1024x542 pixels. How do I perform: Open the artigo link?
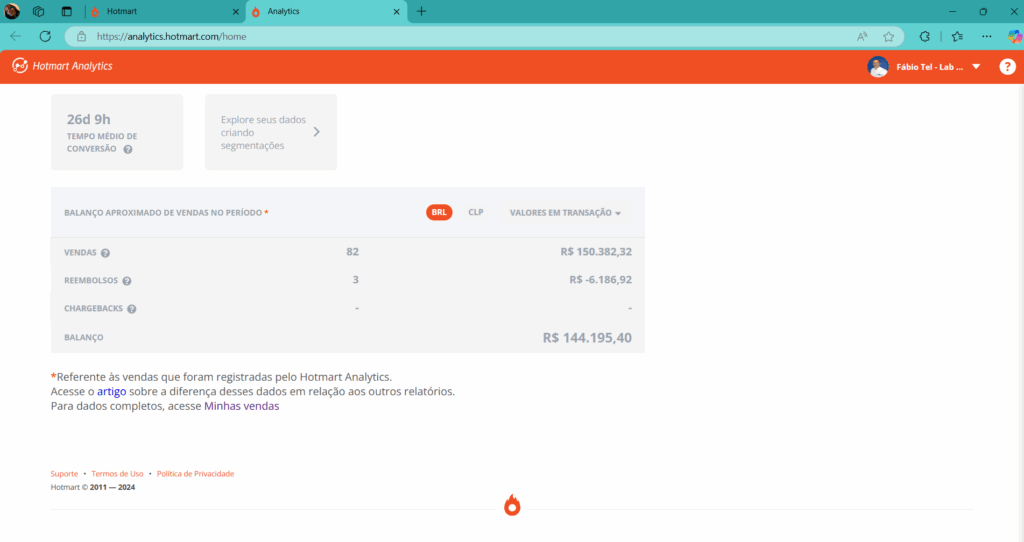(x=112, y=391)
